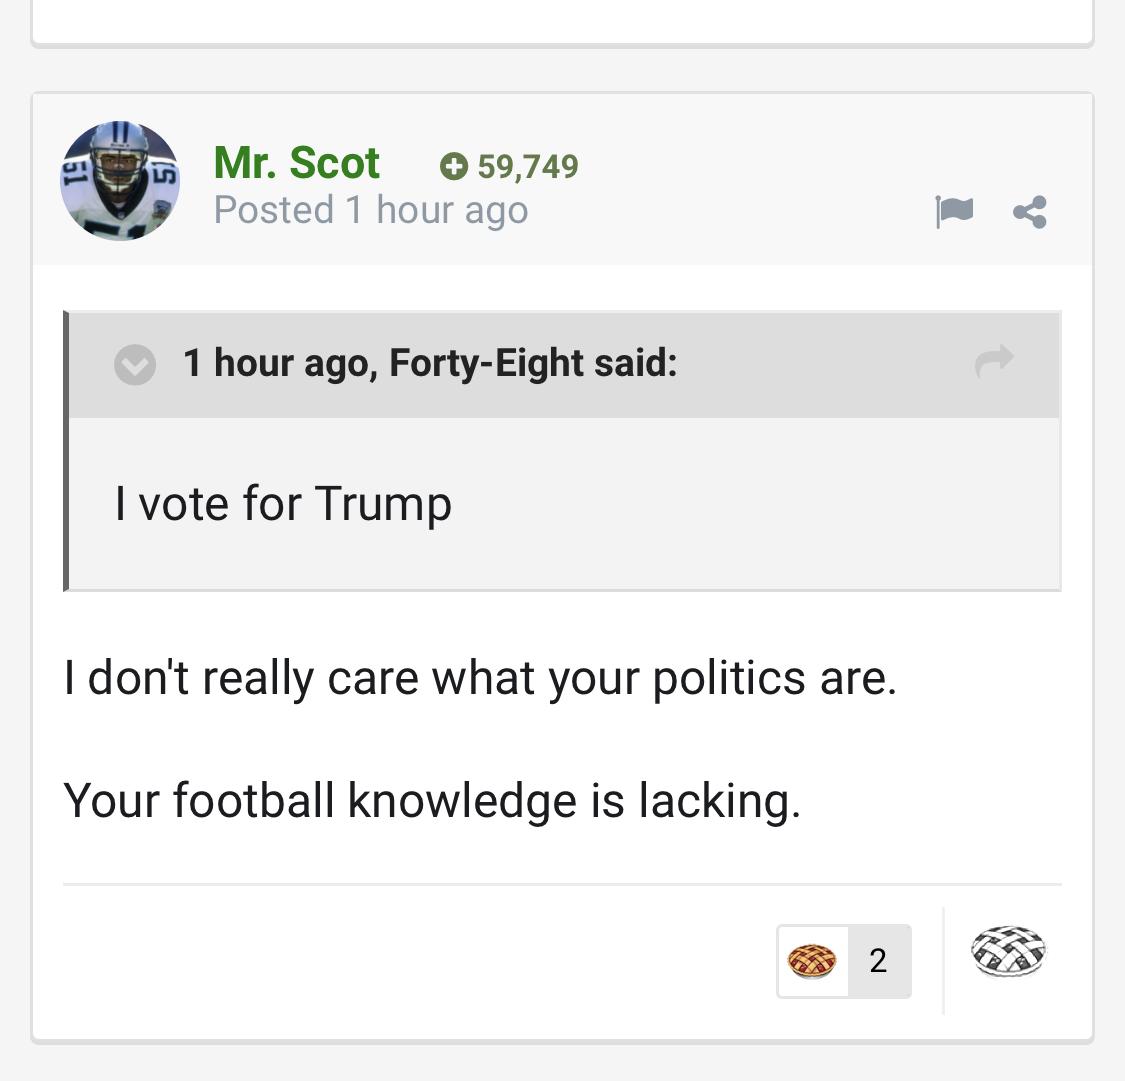Click 'I don't really care' reply text
Viewport: 1125px width, 1081px height.
tap(480, 679)
